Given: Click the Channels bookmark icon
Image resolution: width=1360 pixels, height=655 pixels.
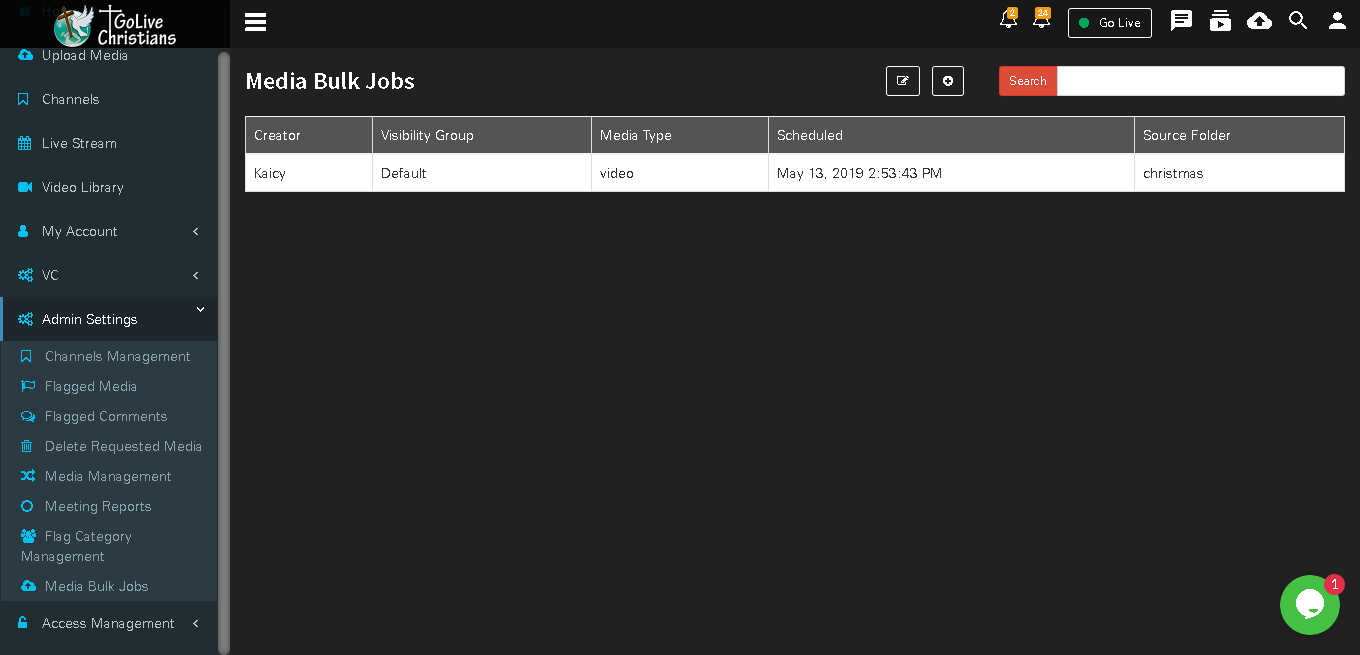Looking at the screenshot, I should pyautogui.click(x=23, y=99).
